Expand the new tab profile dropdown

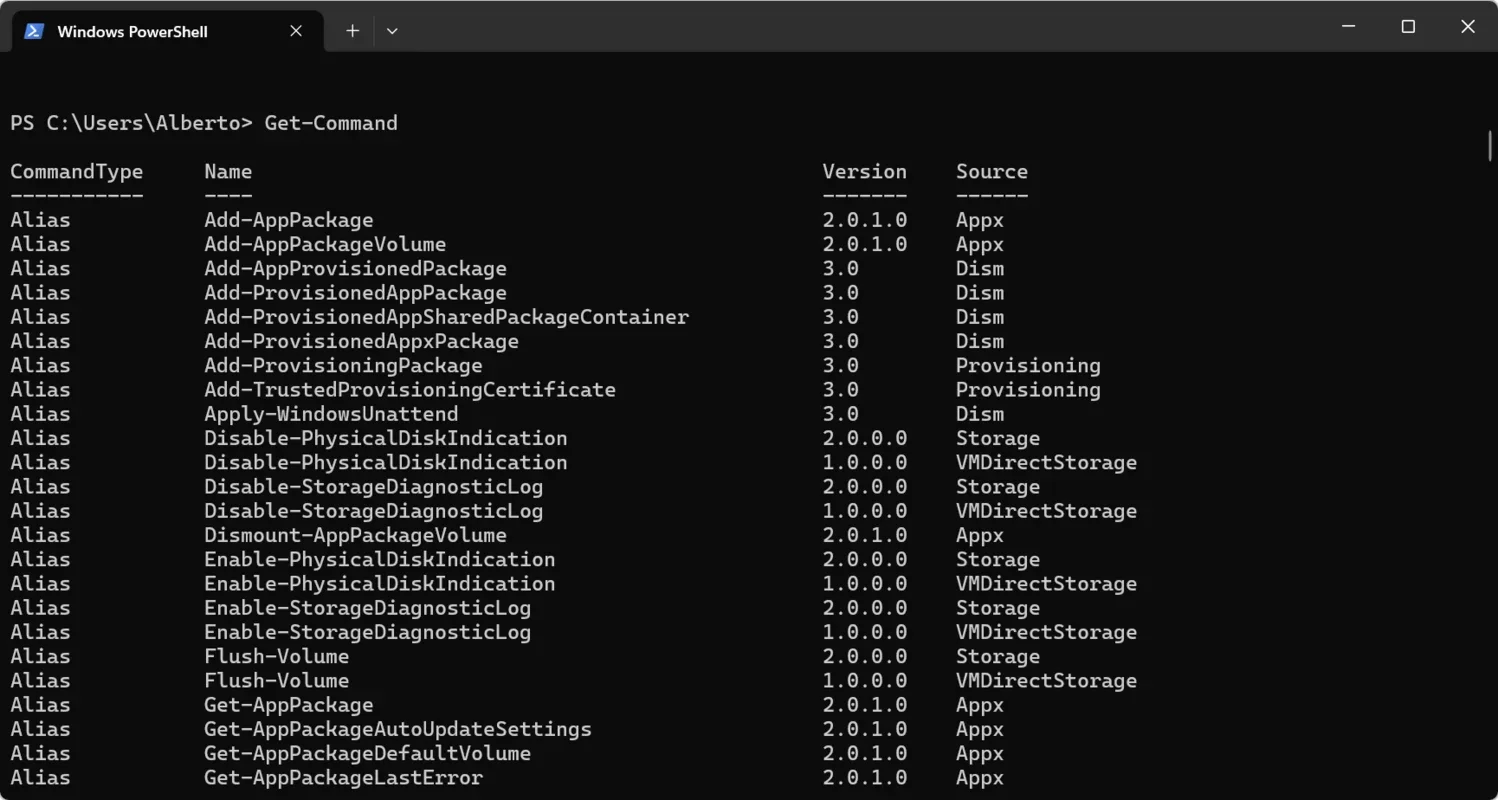(x=392, y=31)
